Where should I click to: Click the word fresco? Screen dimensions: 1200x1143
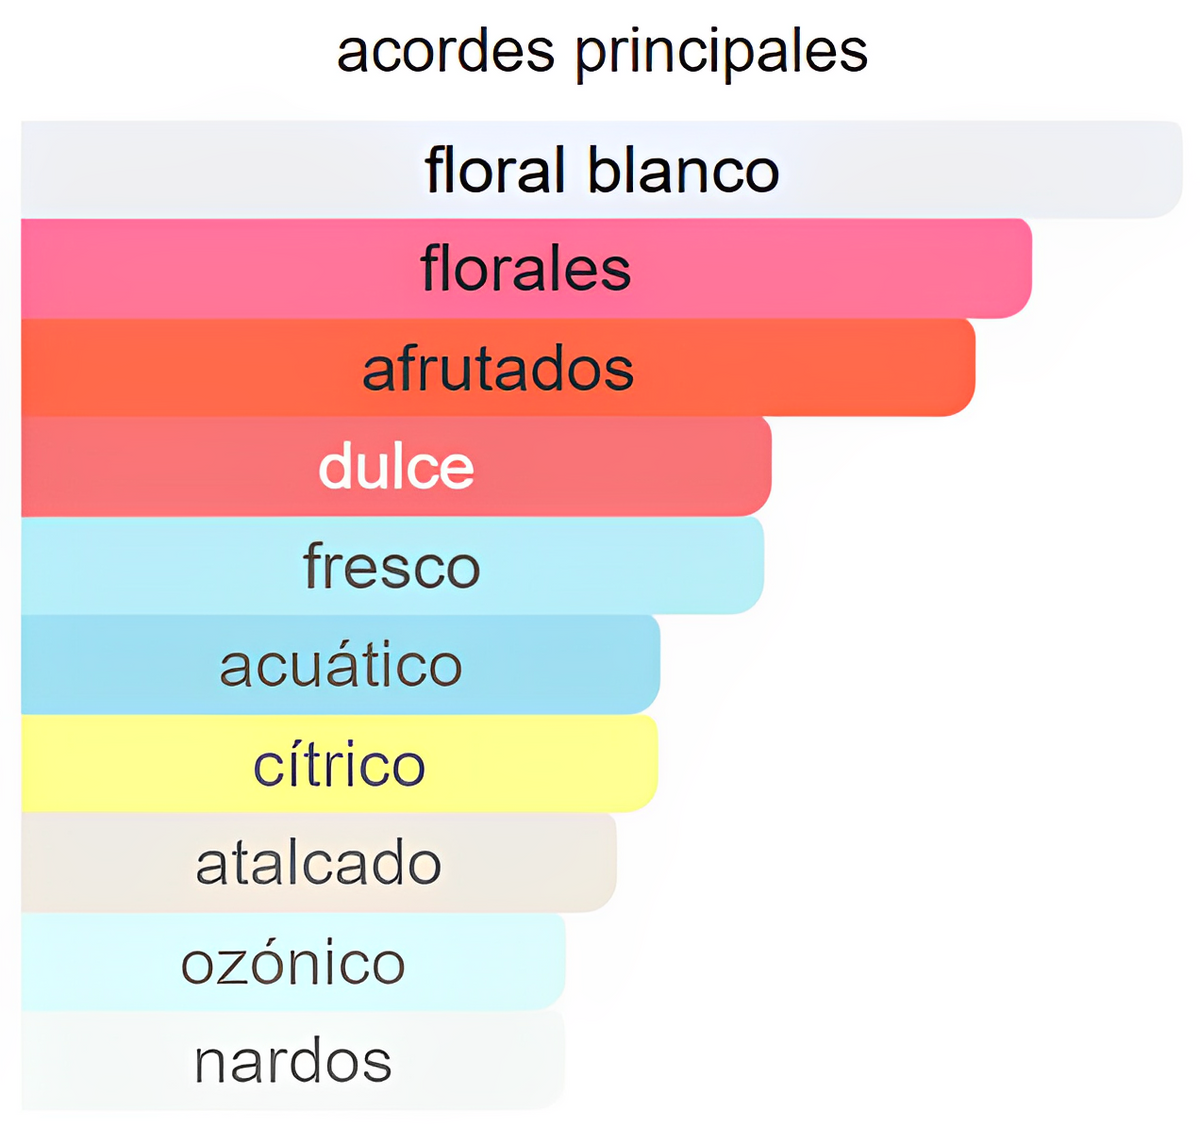(392, 565)
